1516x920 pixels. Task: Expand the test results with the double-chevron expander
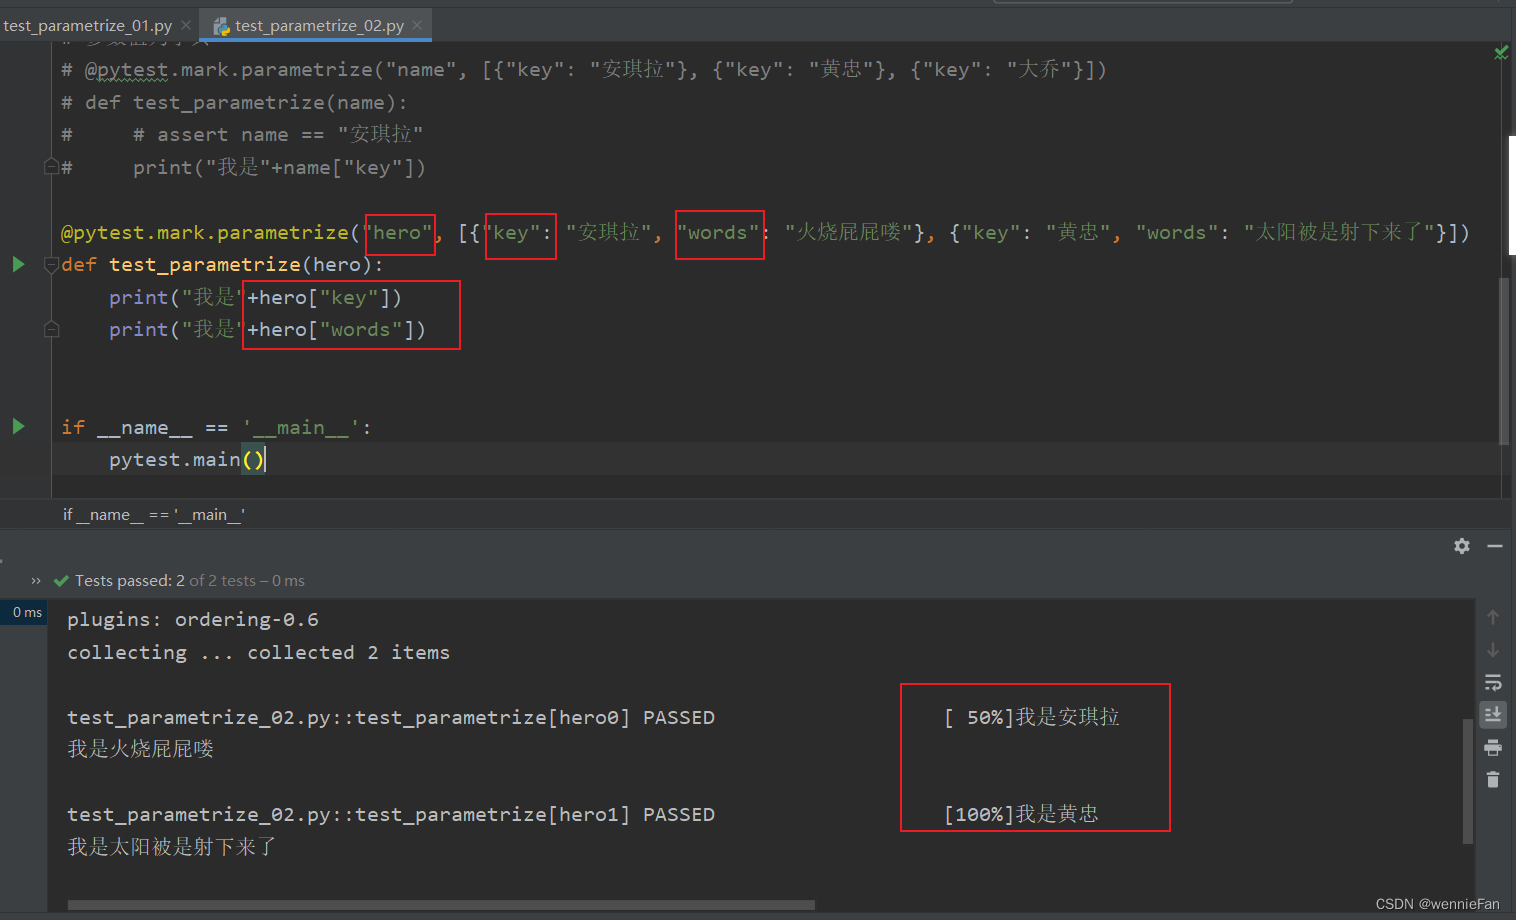pyautogui.click(x=35, y=580)
